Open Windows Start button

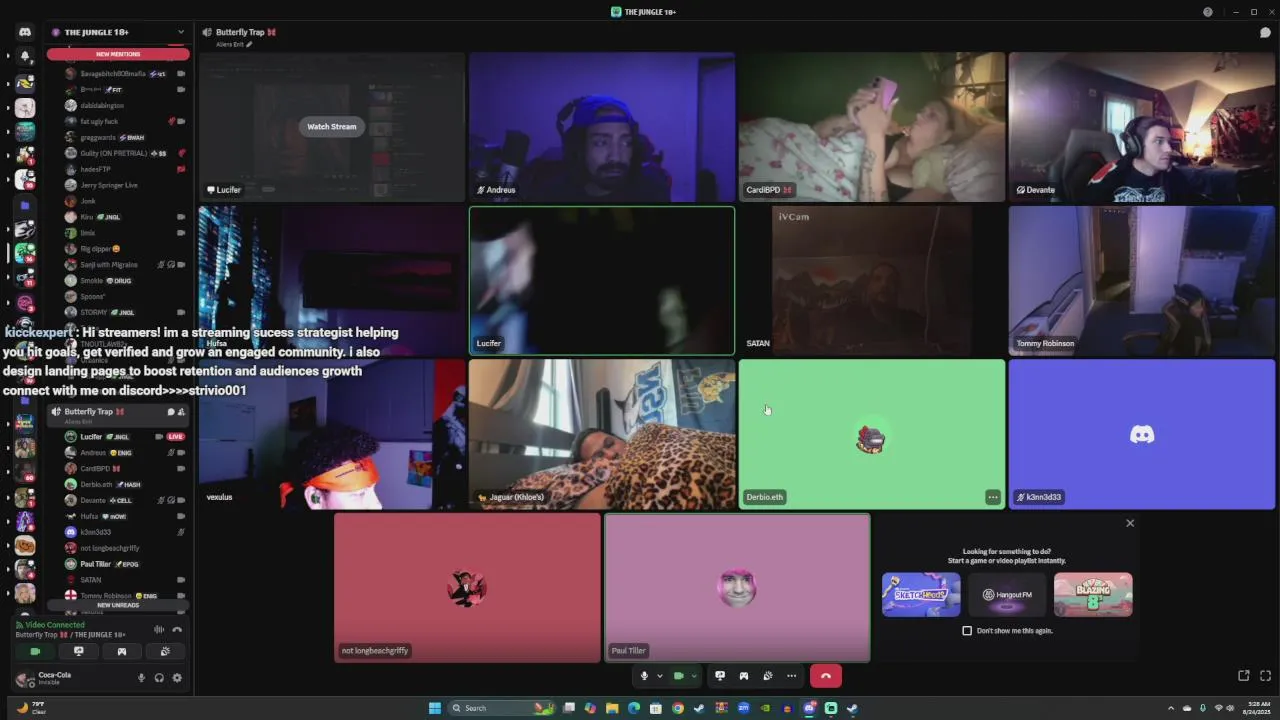[x=434, y=708]
